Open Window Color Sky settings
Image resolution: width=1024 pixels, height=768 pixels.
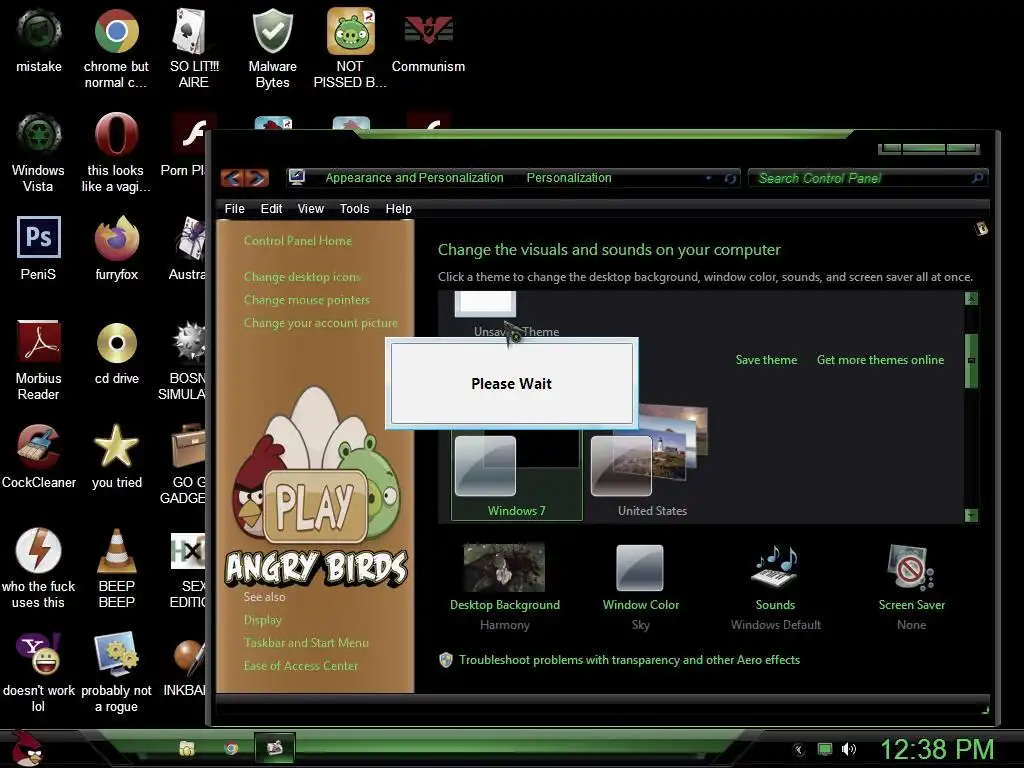(641, 586)
